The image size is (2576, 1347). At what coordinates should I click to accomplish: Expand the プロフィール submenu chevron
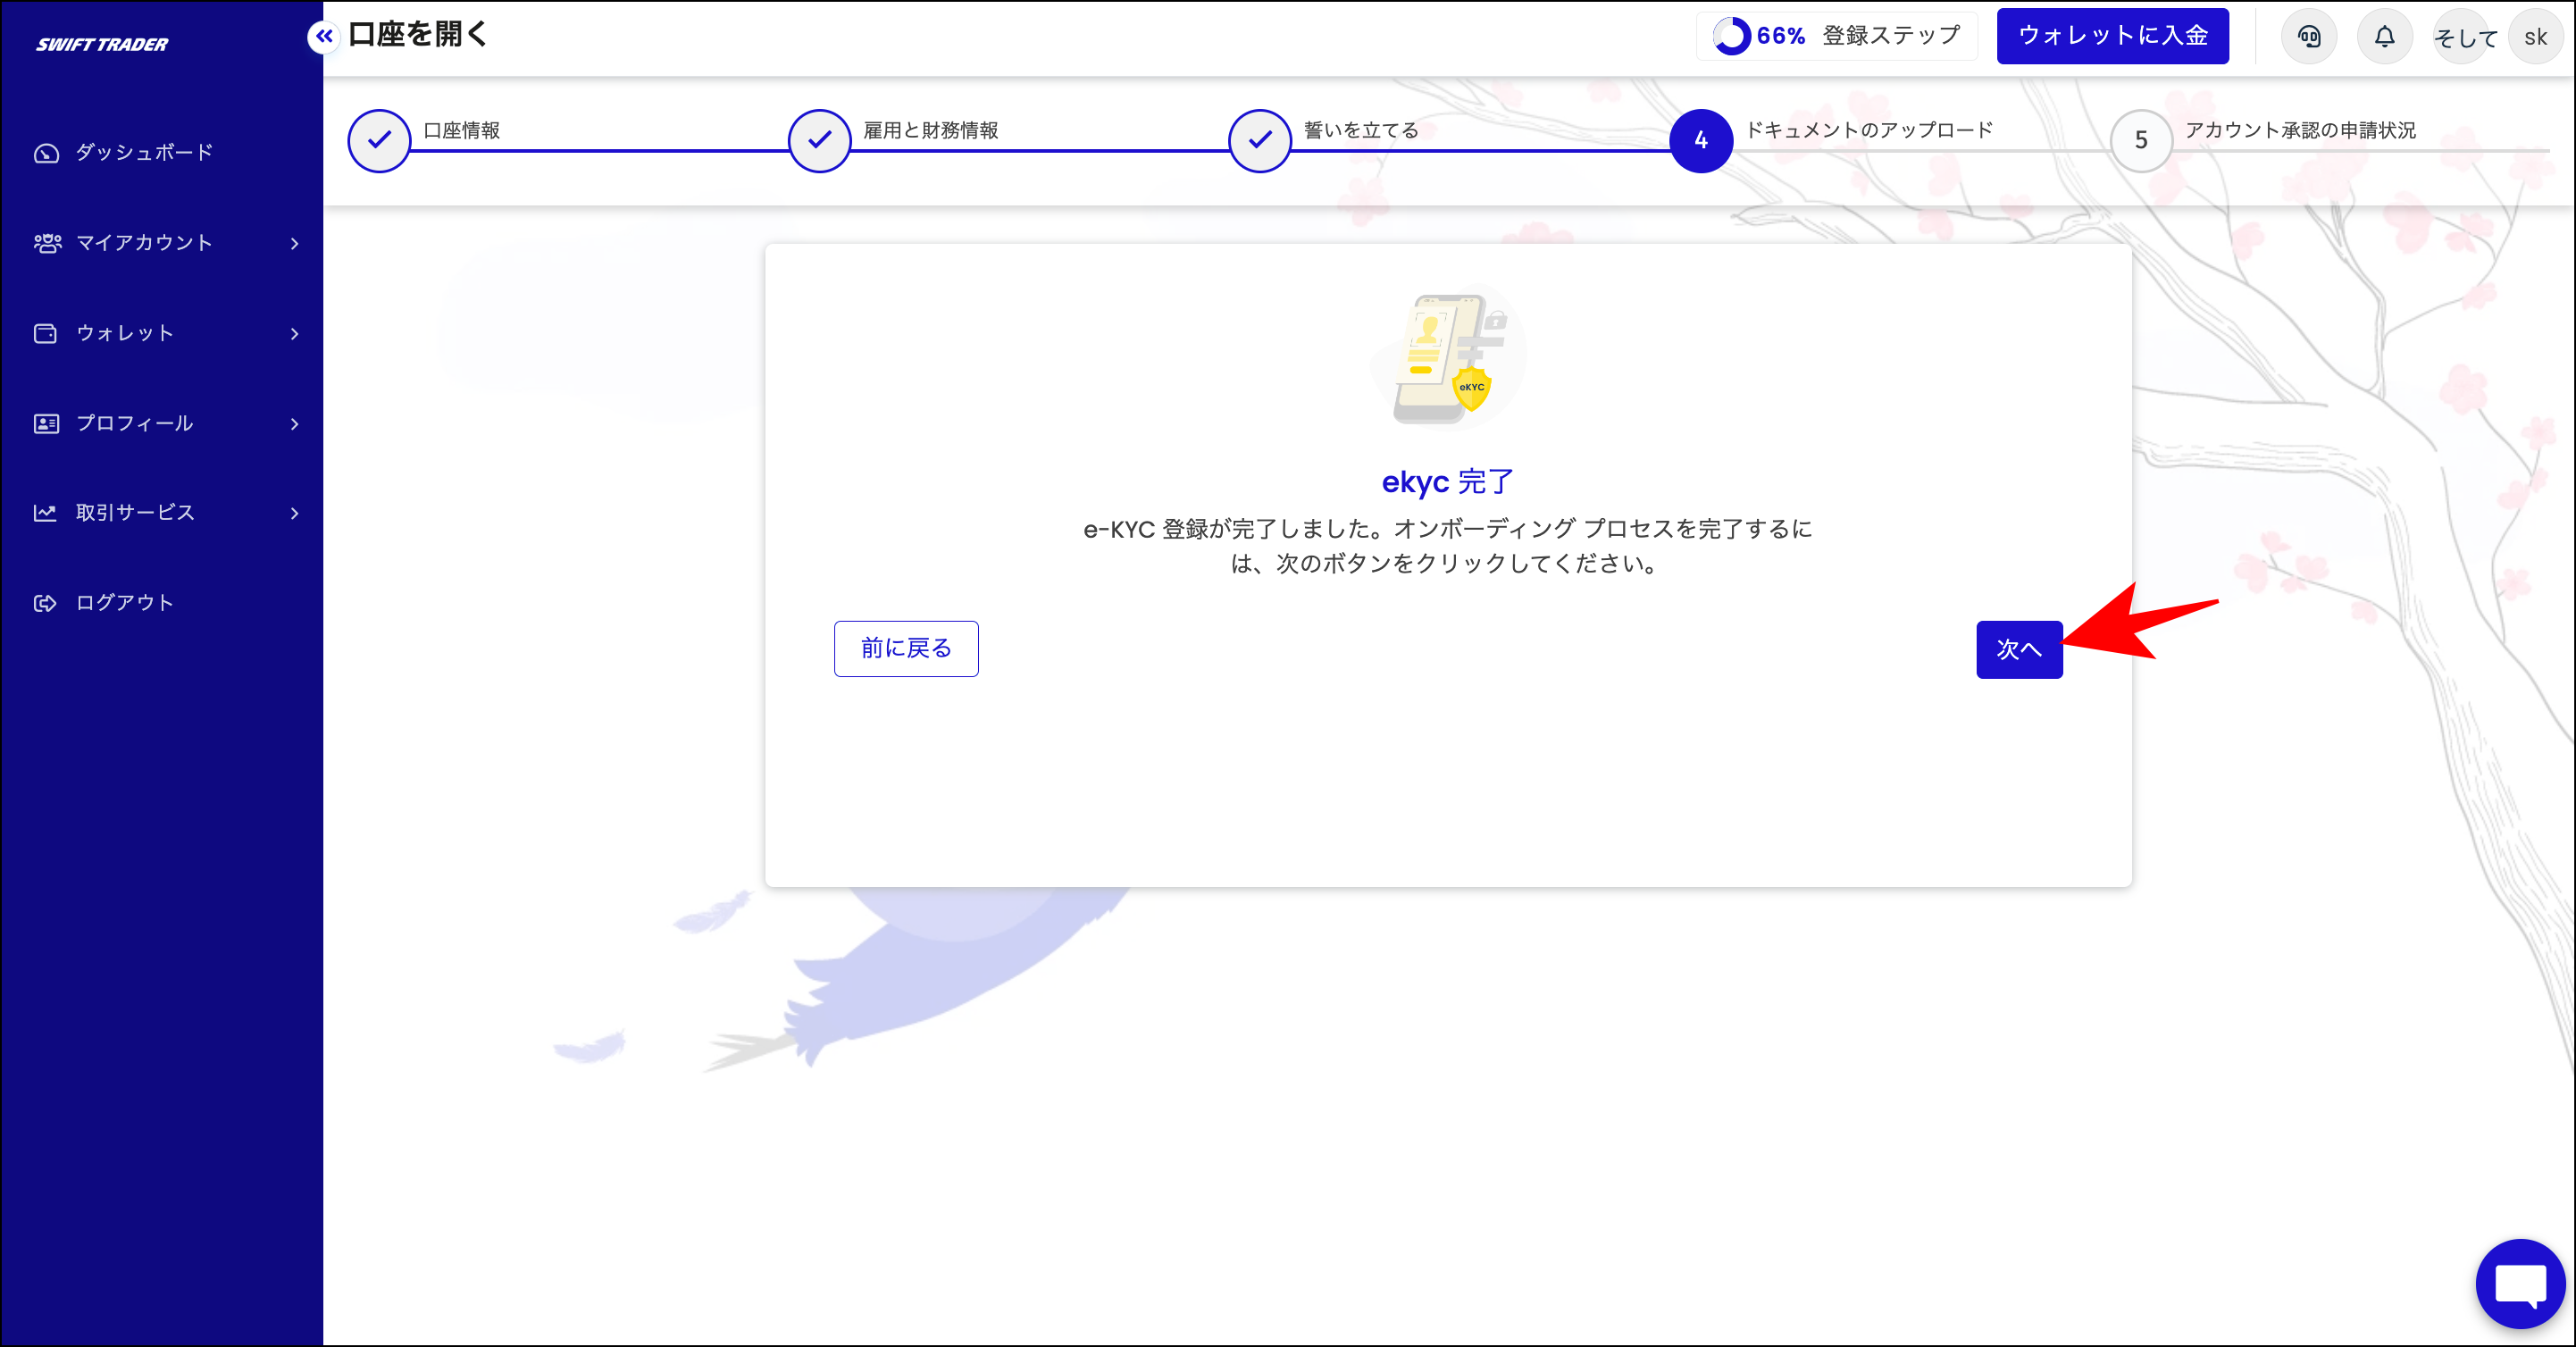(294, 424)
